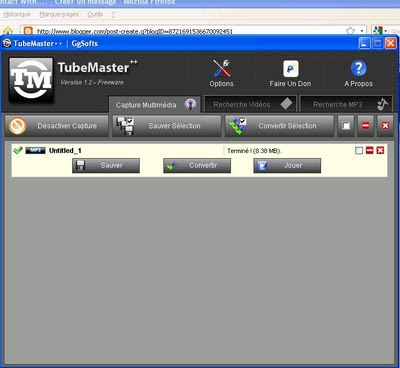
Task: Click Sauver for Untitled_1
Action: pos(106,165)
